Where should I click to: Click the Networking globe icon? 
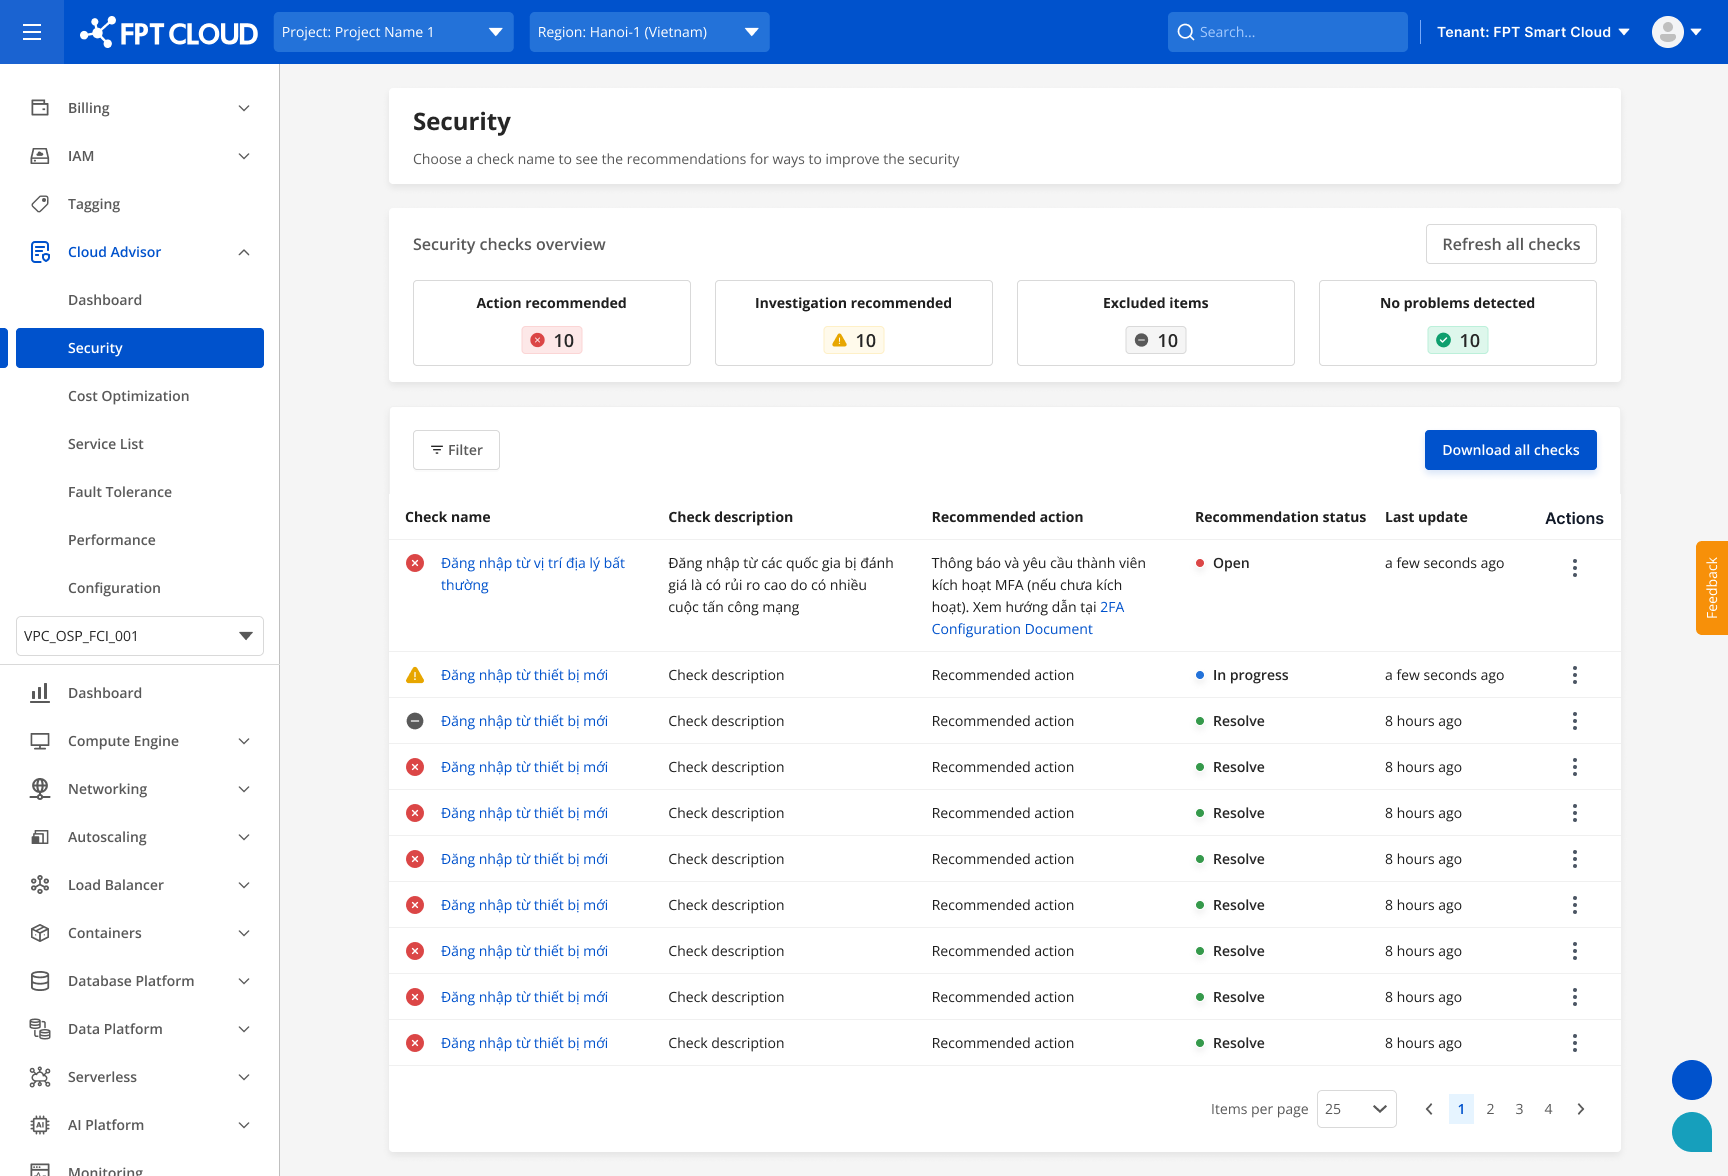(x=40, y=789)
